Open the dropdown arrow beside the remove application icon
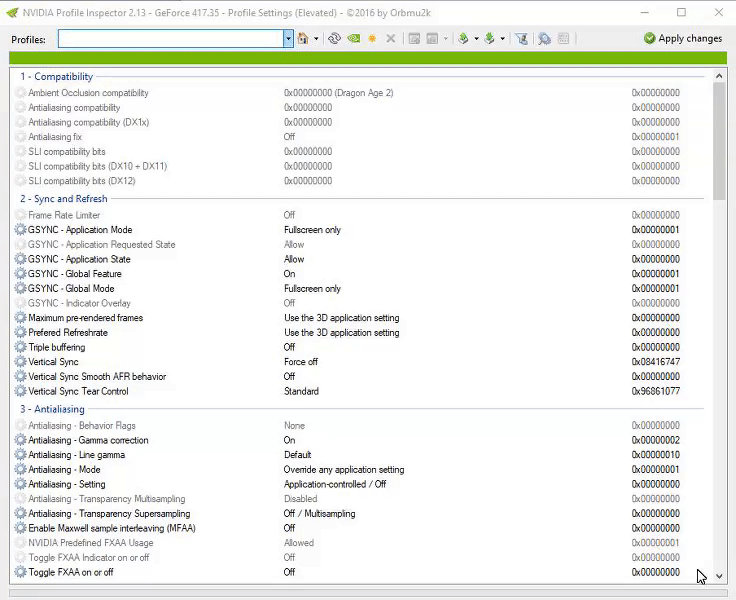The image size is (736, 600). point(445,38)
